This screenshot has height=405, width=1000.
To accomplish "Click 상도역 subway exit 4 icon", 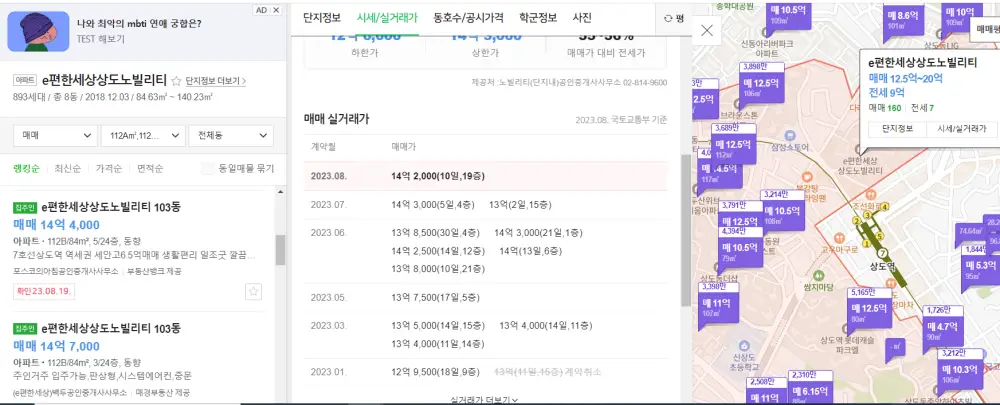I will [885, 206].
